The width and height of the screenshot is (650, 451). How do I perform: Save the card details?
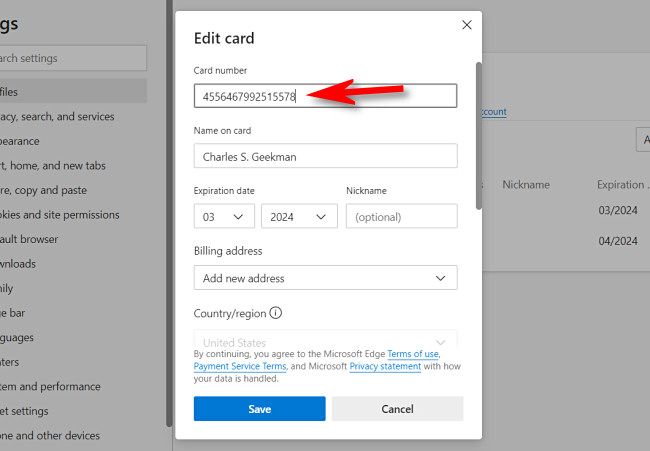pos(260,409)
